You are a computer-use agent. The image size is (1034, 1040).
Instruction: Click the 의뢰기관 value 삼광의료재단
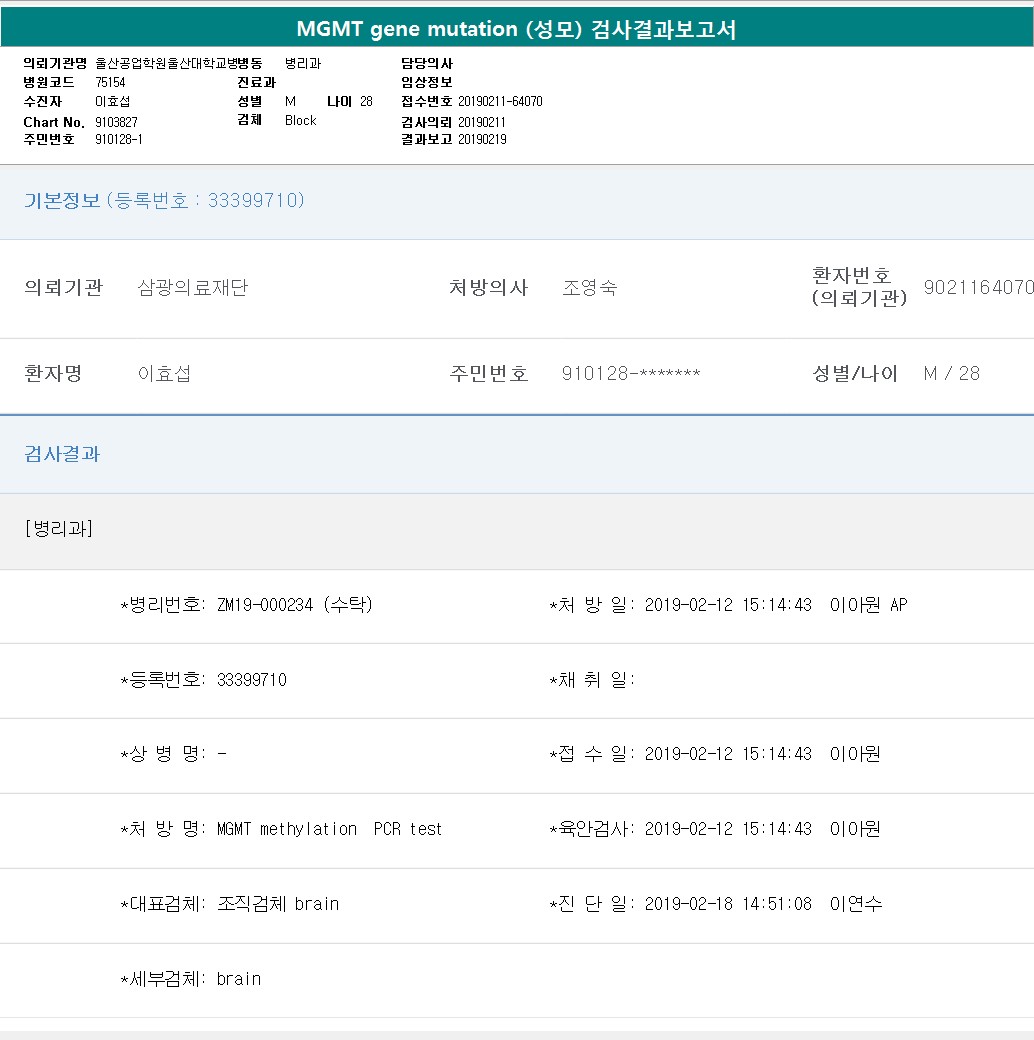click(x=192, y=288)
